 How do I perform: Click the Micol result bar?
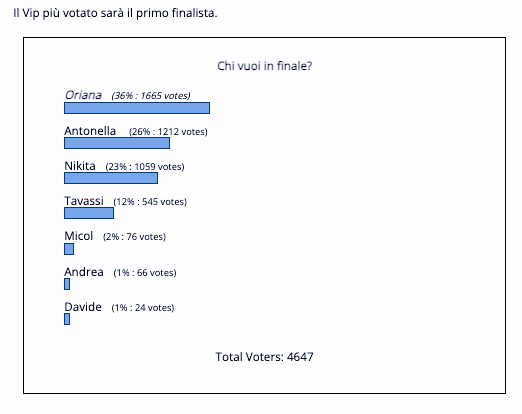[69, 249]
